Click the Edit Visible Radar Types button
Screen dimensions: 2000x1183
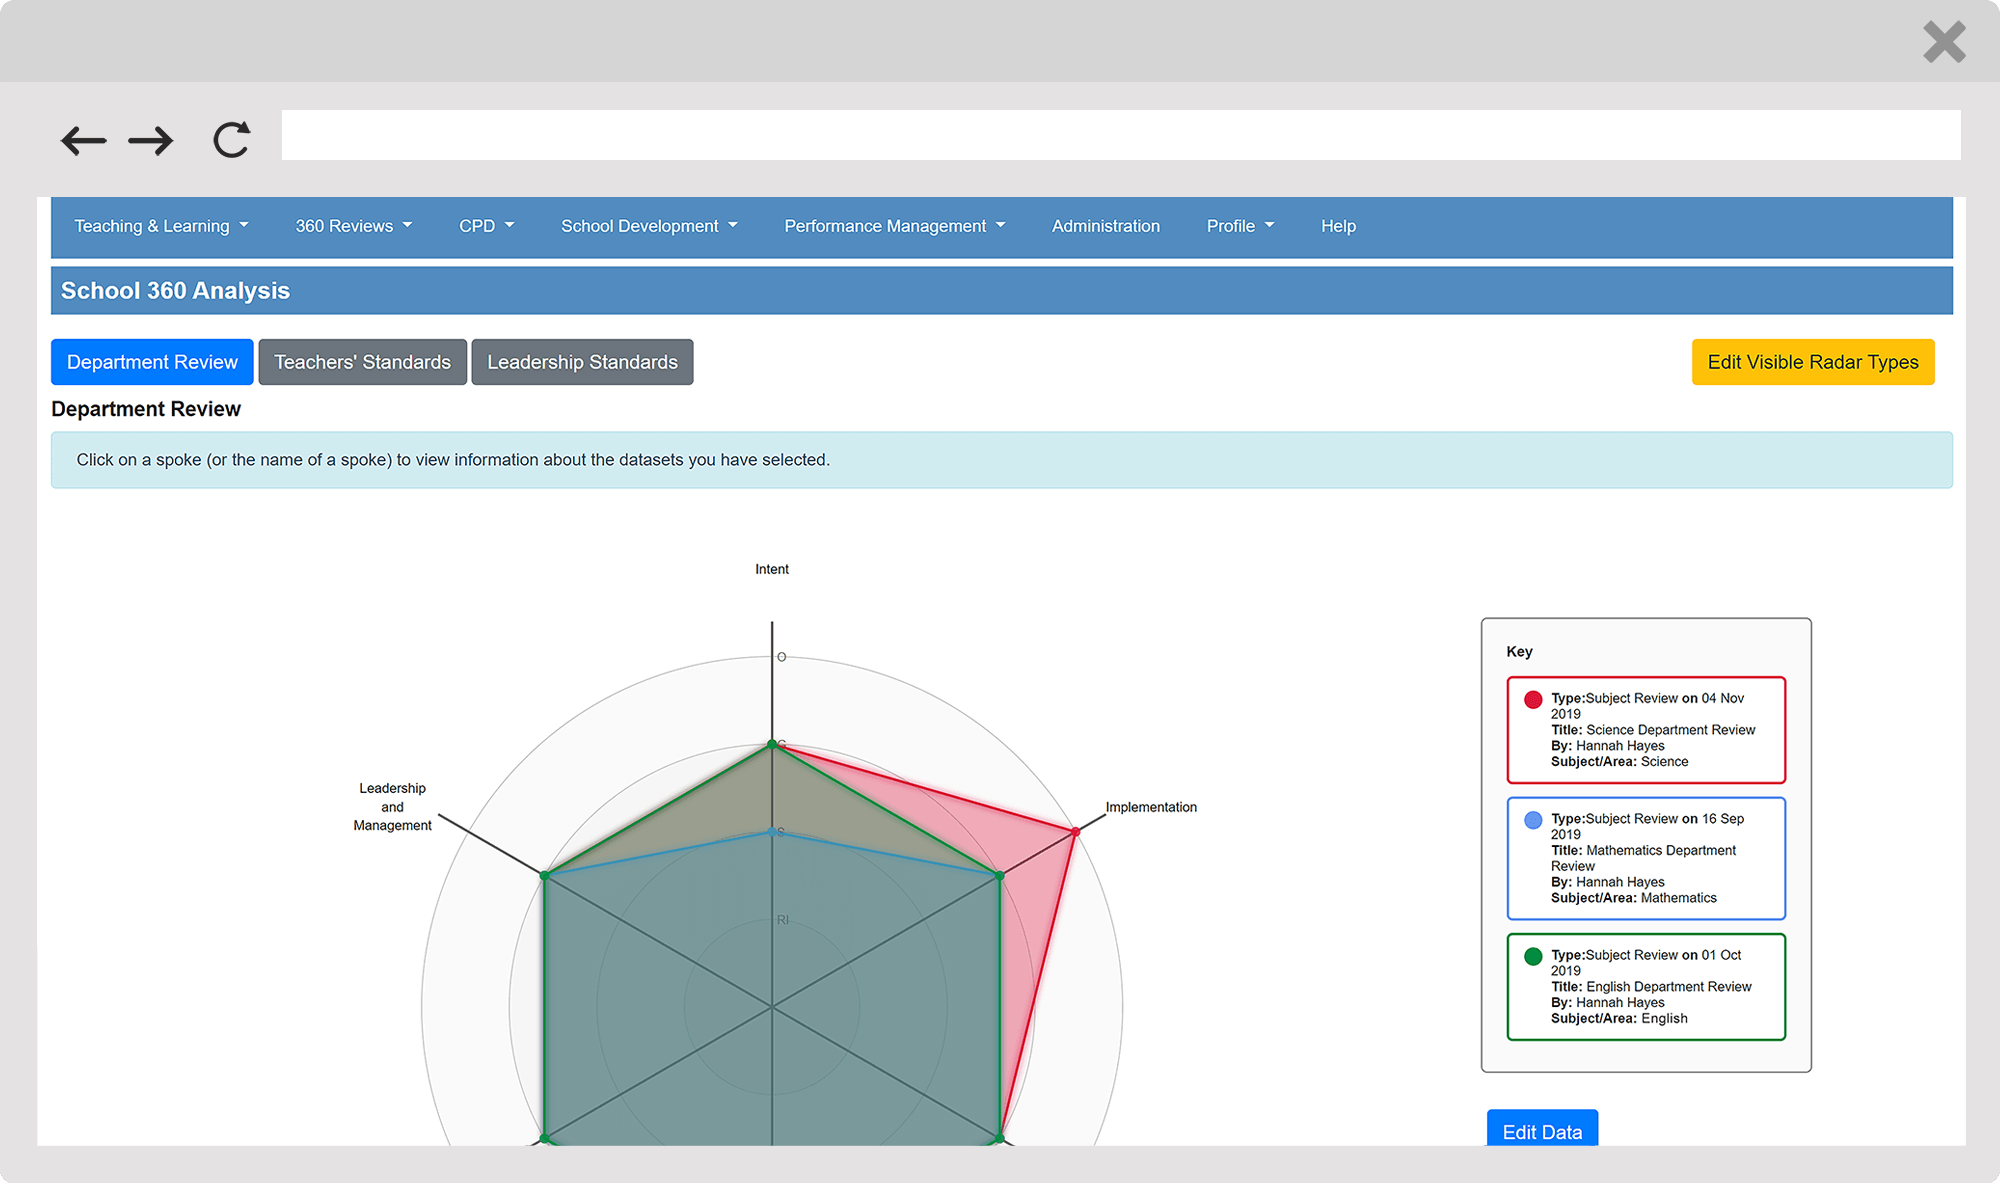[1813, 362]
